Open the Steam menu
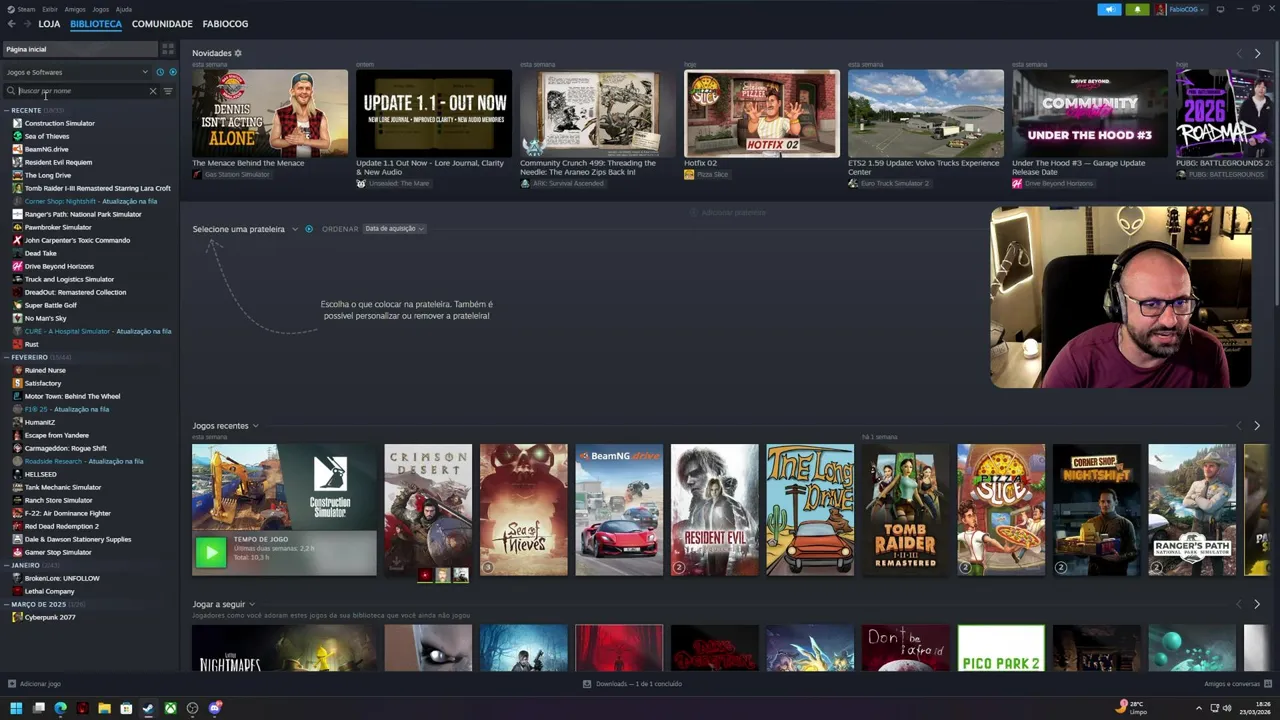The width and height of the screenshot is (1280, 720). [25, 9]
